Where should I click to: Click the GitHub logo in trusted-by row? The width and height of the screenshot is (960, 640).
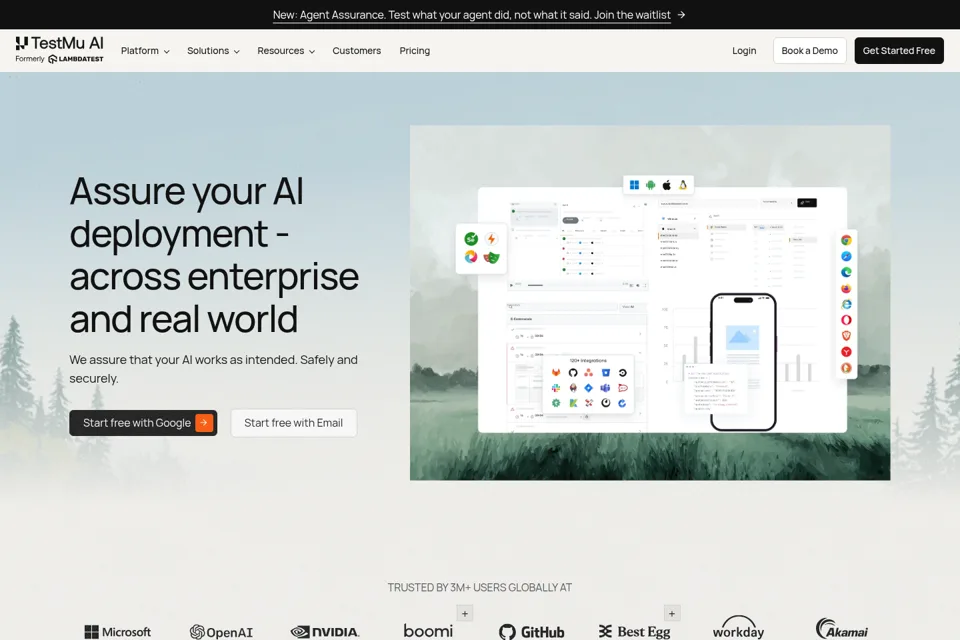coord(531,631)
